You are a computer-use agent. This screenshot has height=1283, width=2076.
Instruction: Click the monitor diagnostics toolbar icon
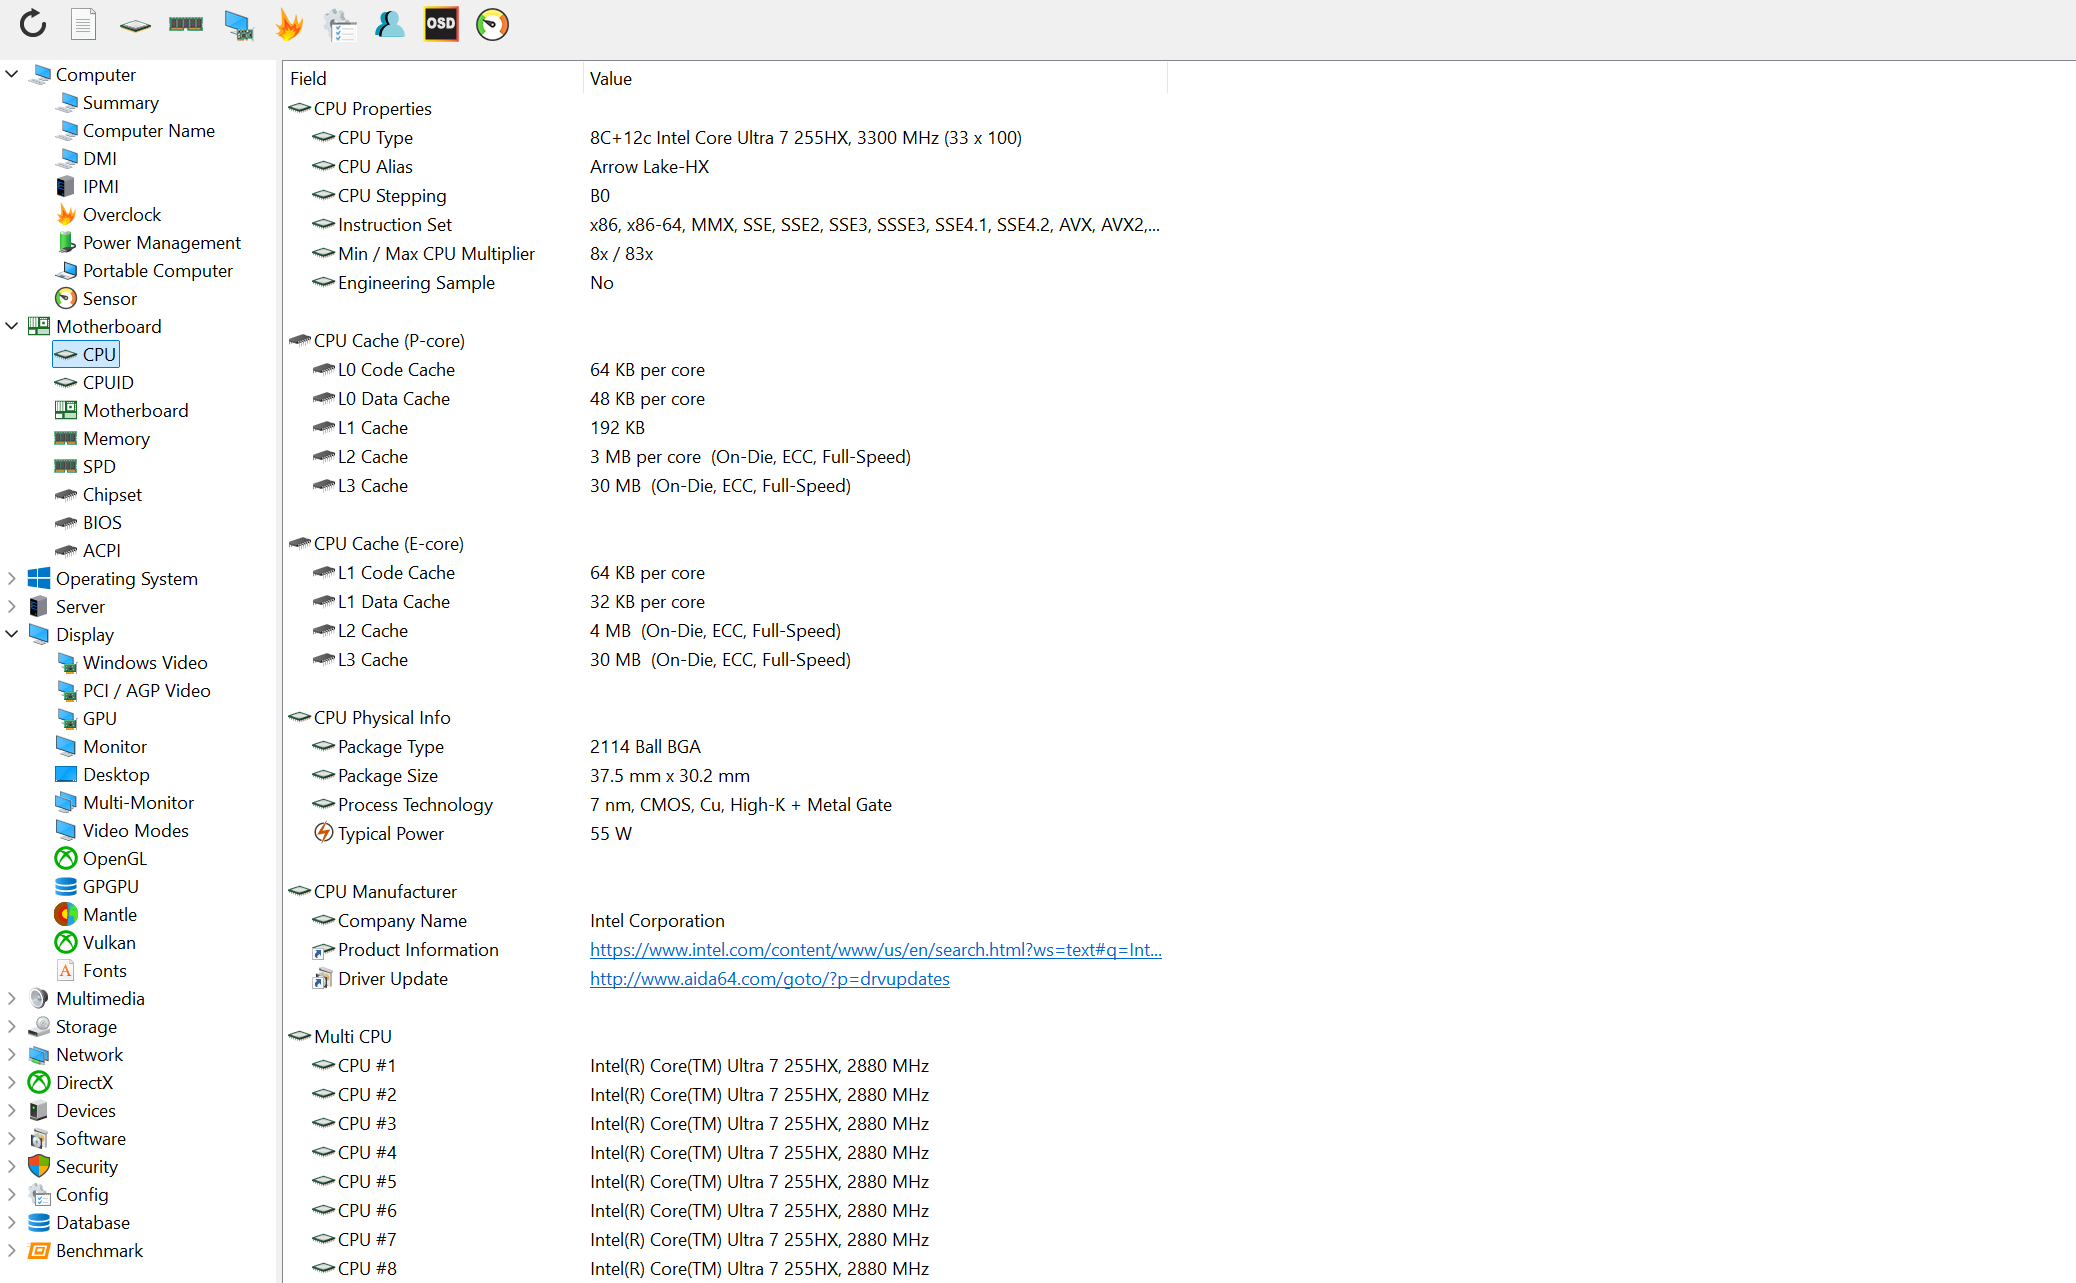(238, 25)
